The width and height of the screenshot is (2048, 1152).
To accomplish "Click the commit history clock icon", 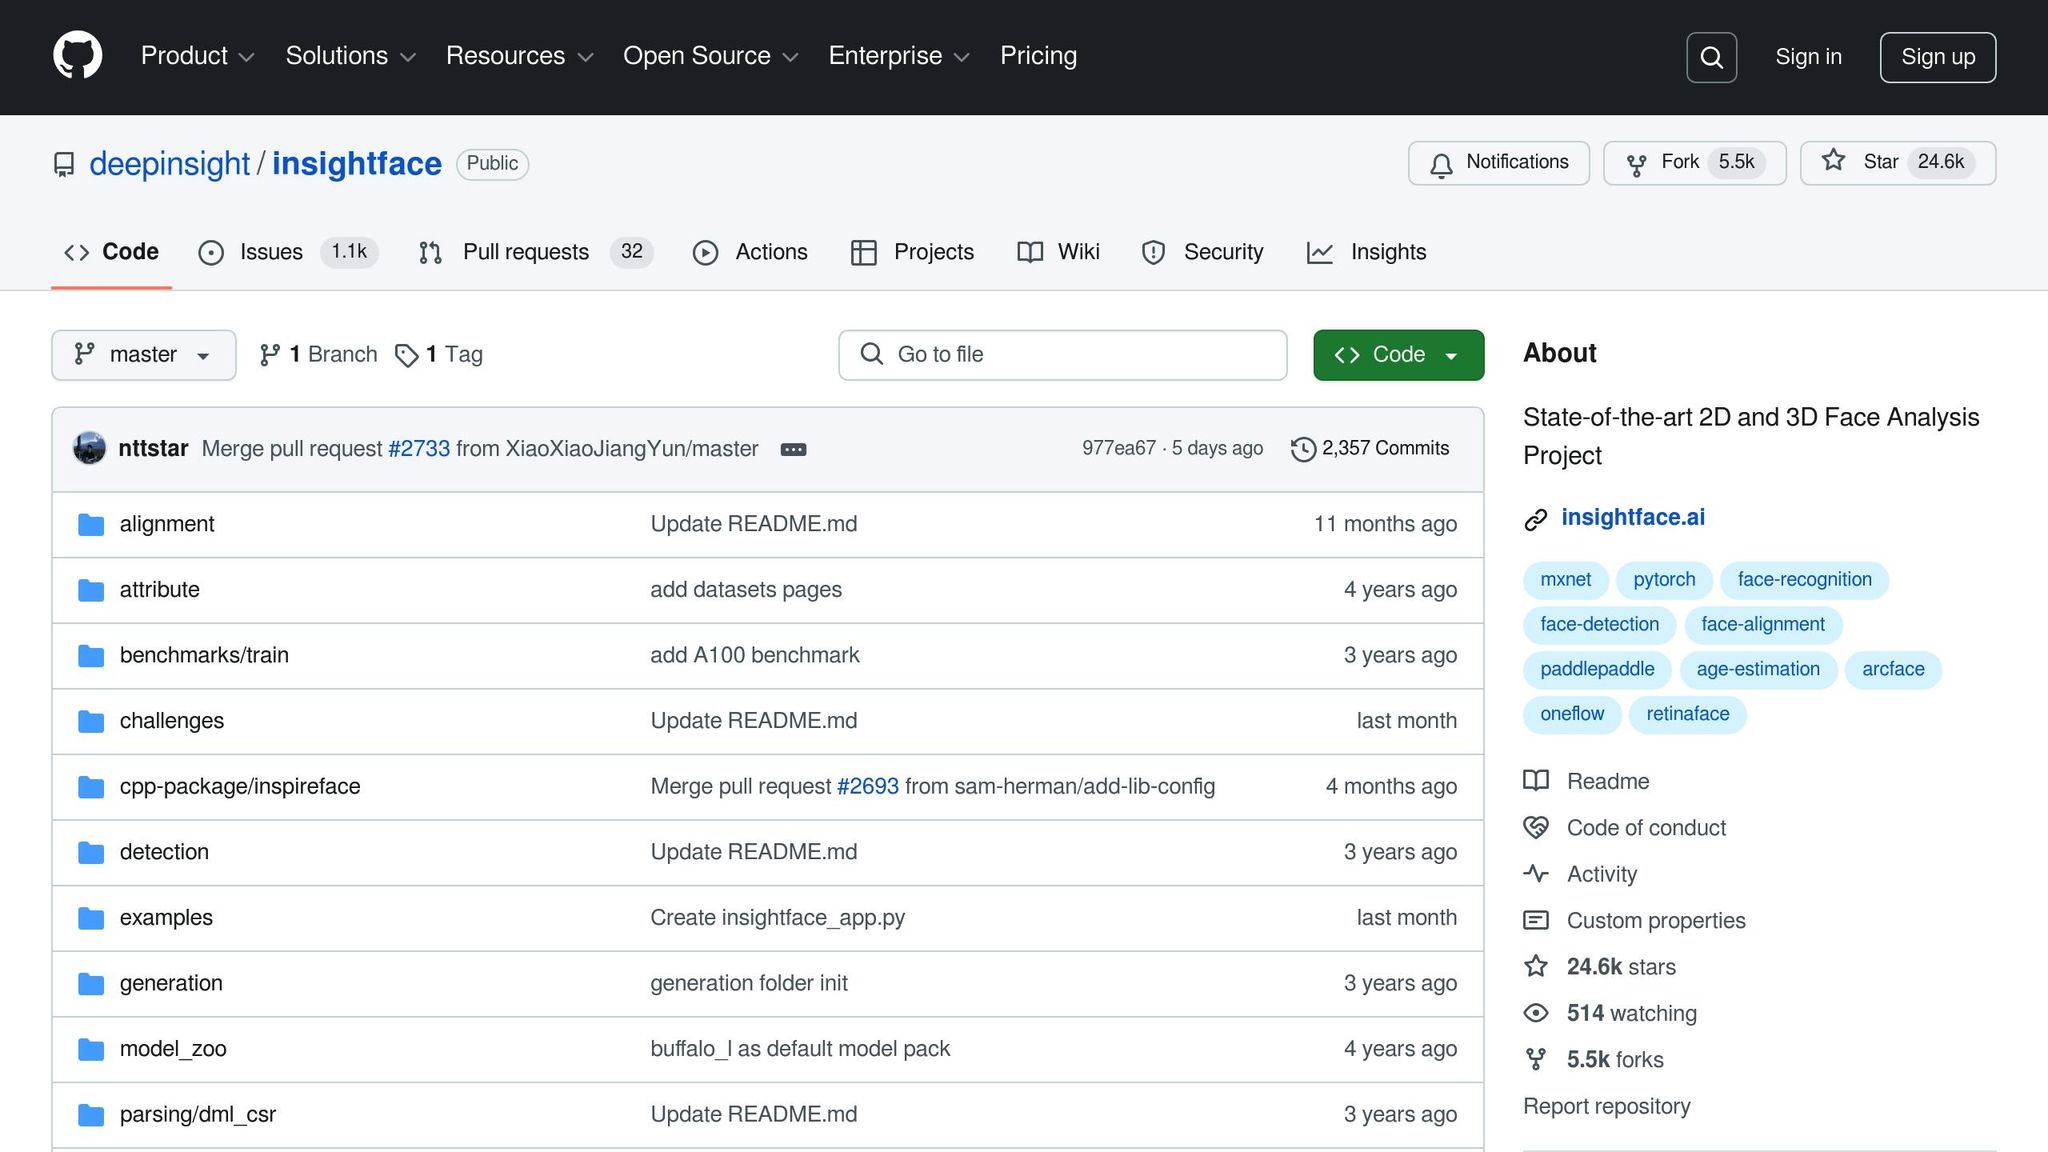I will [1303, 449].
